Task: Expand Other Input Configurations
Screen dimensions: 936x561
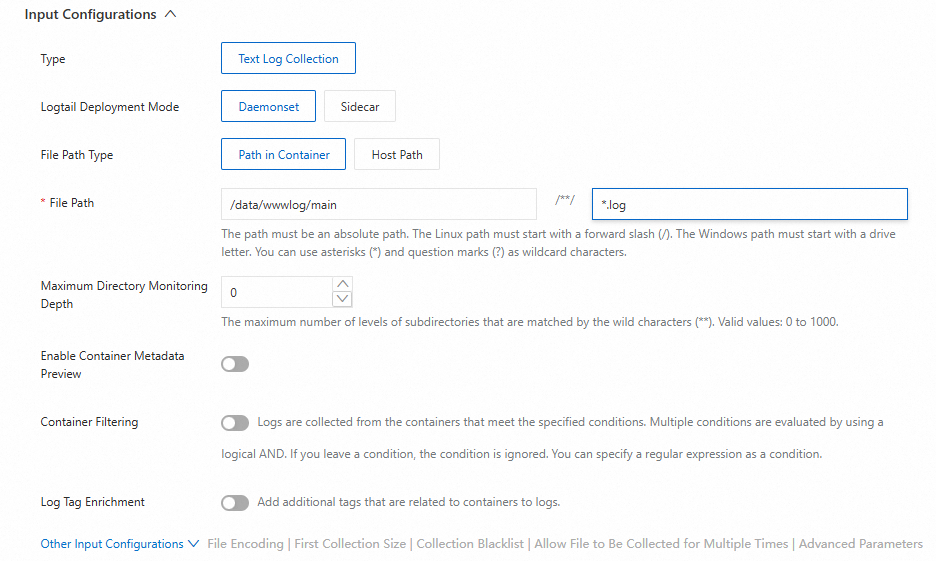Action: point(119,544)
